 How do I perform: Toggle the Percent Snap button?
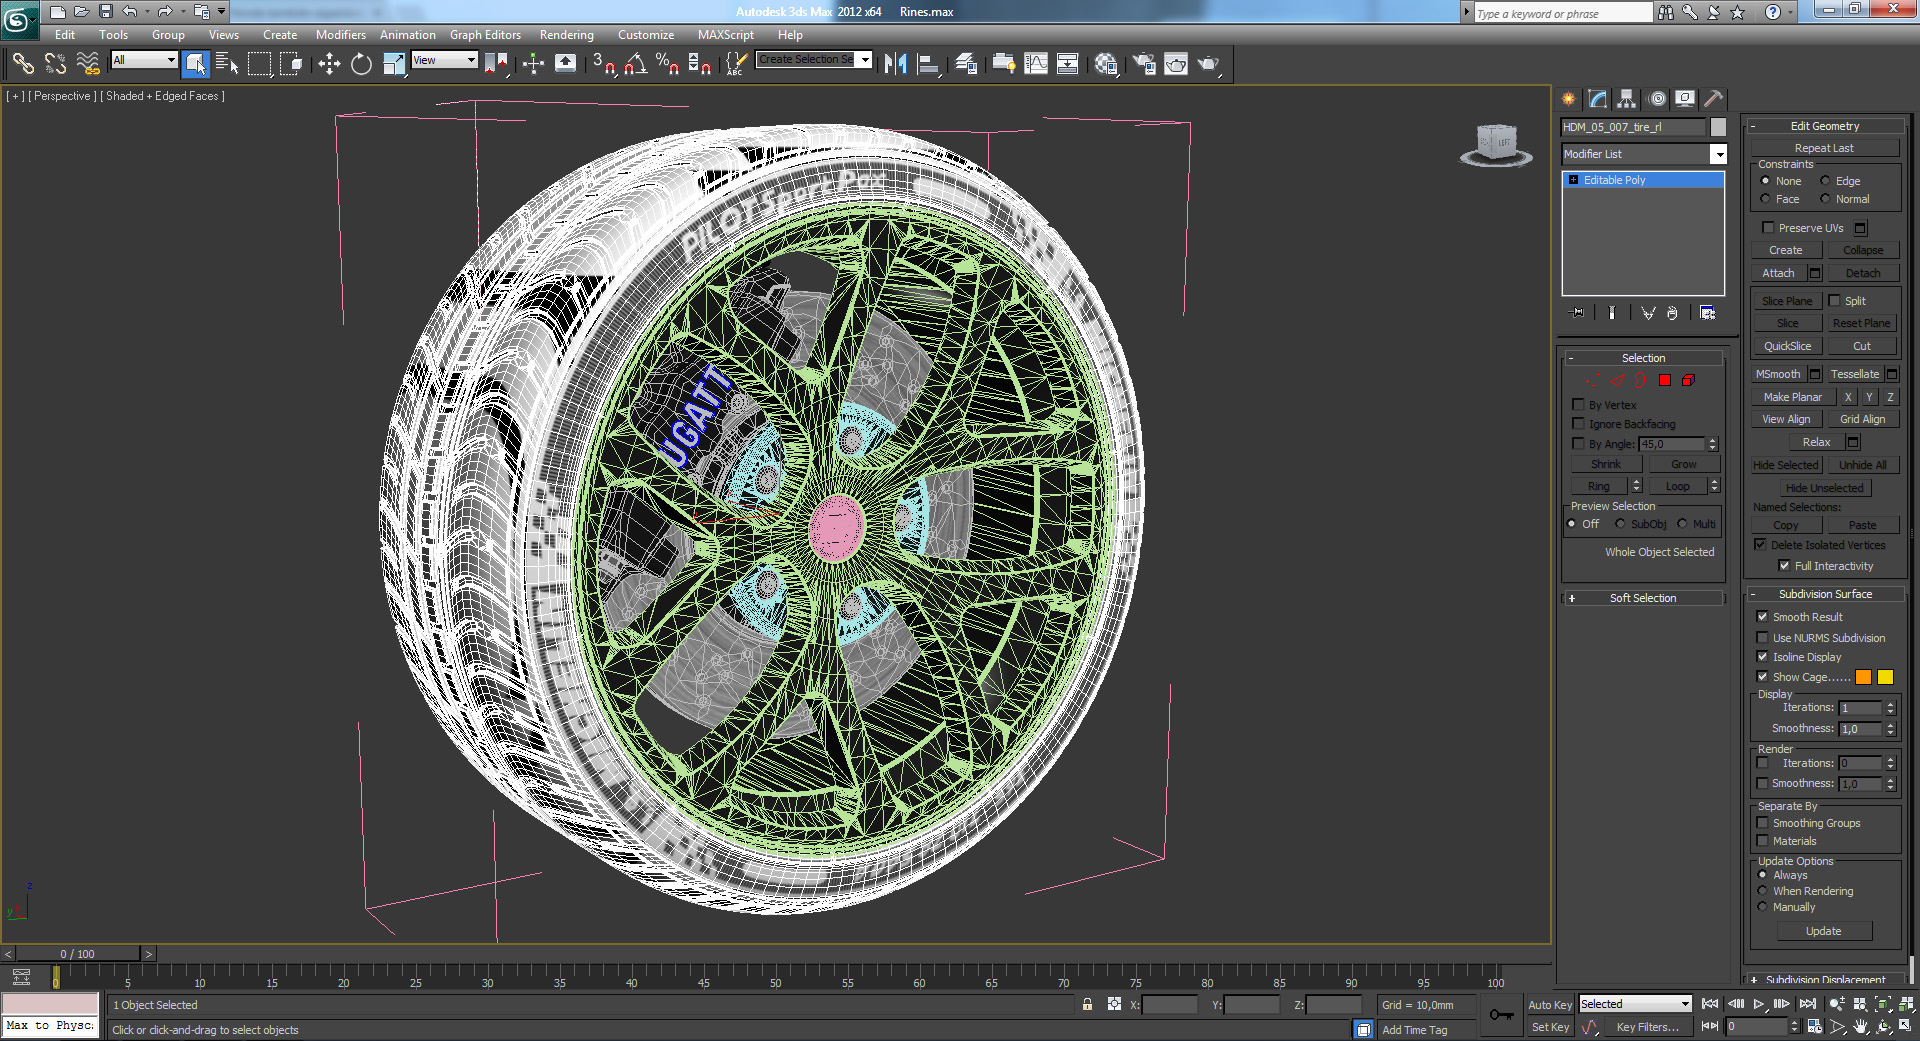(x=667, y=64)
